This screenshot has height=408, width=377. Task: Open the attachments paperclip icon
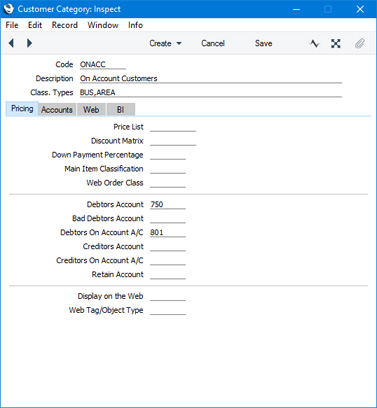point(359,43)
